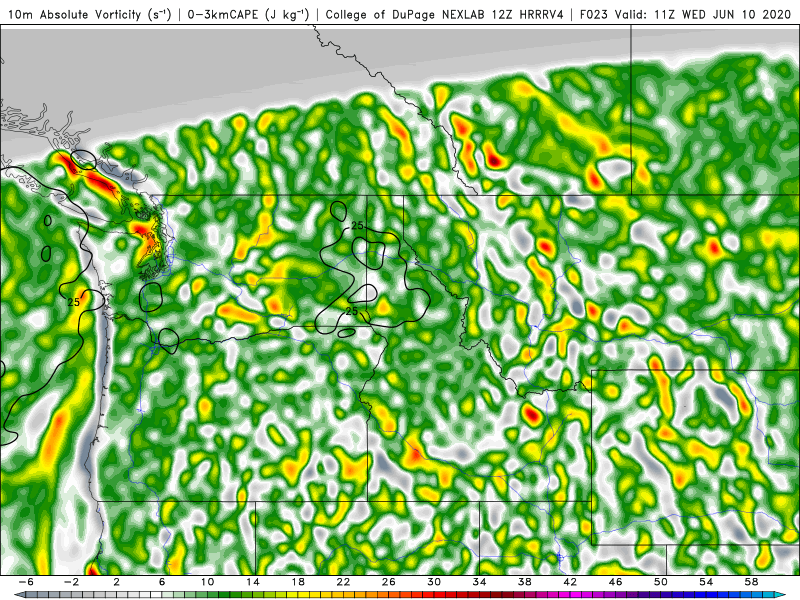Click the colorbar label '34'

click(x=479, y=582)
